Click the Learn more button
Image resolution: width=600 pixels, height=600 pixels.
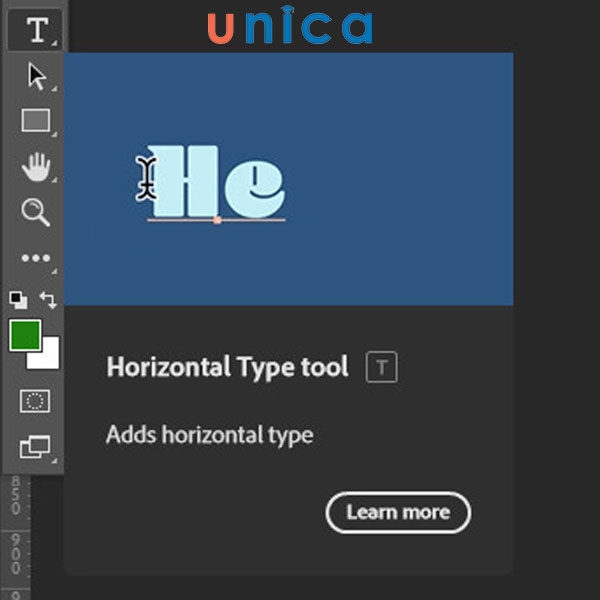coord(398,512)
